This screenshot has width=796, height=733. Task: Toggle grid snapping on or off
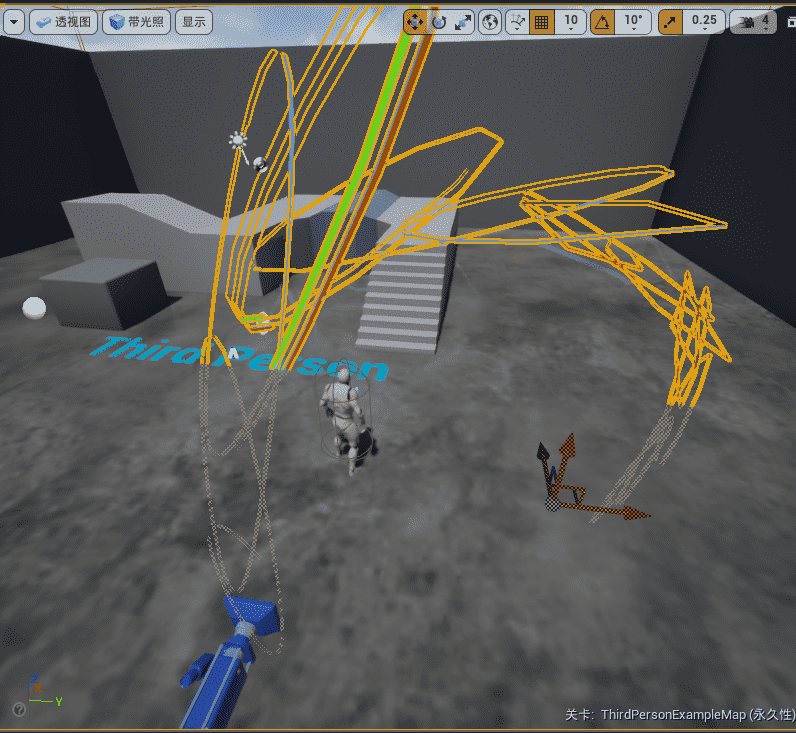pos(542,21)
